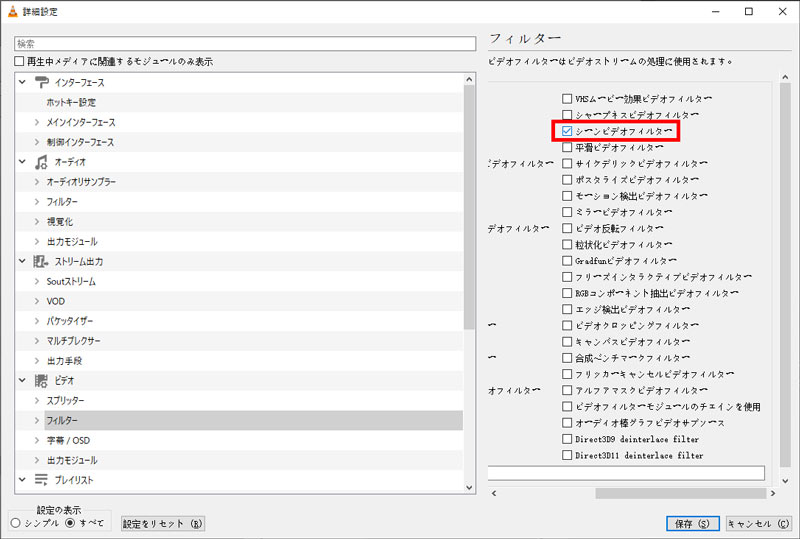Open the ホットキー設定 tree entry
The height and width of the screenshot is (539, 800).
71,102
